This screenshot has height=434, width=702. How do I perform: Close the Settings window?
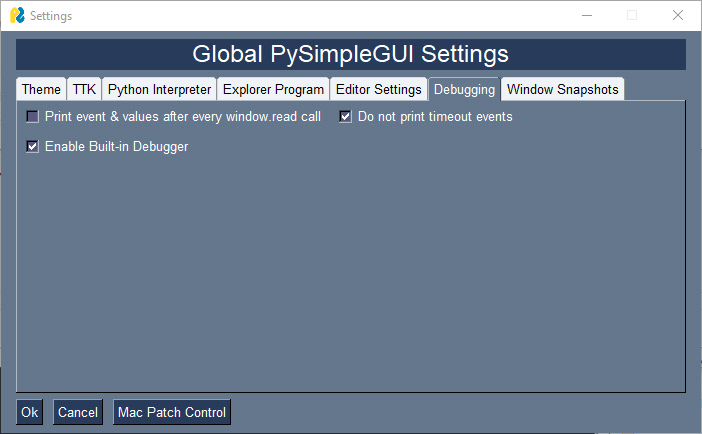(x=678, y=16)
